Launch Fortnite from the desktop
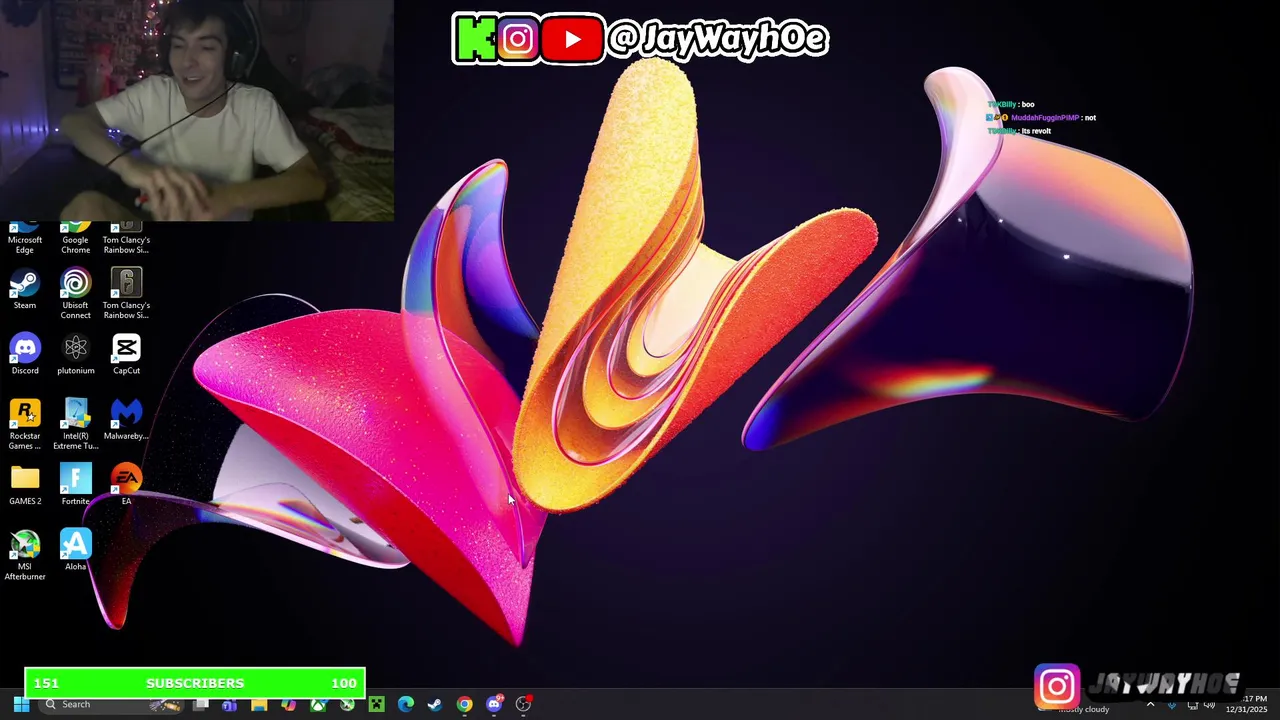This screenshot has height=720, width=1280. 75,486
